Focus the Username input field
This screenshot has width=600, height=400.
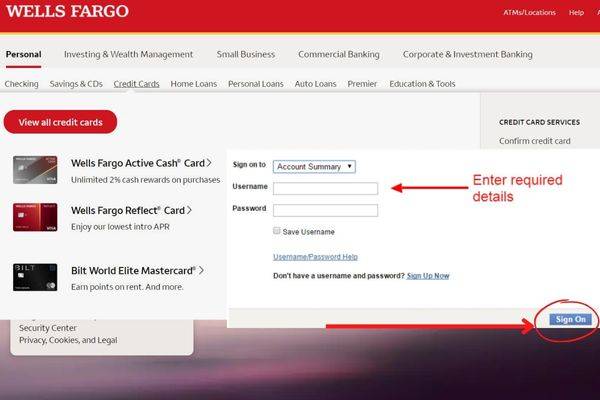[x=325, y=188]
